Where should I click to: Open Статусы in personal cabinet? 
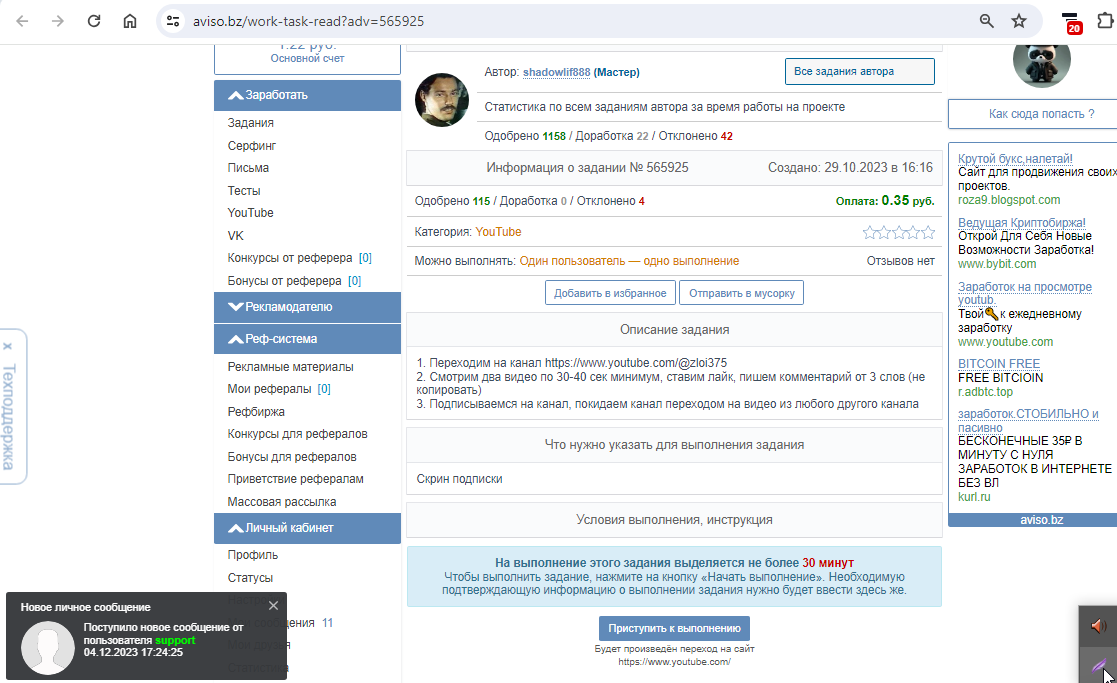pos(250,578)
